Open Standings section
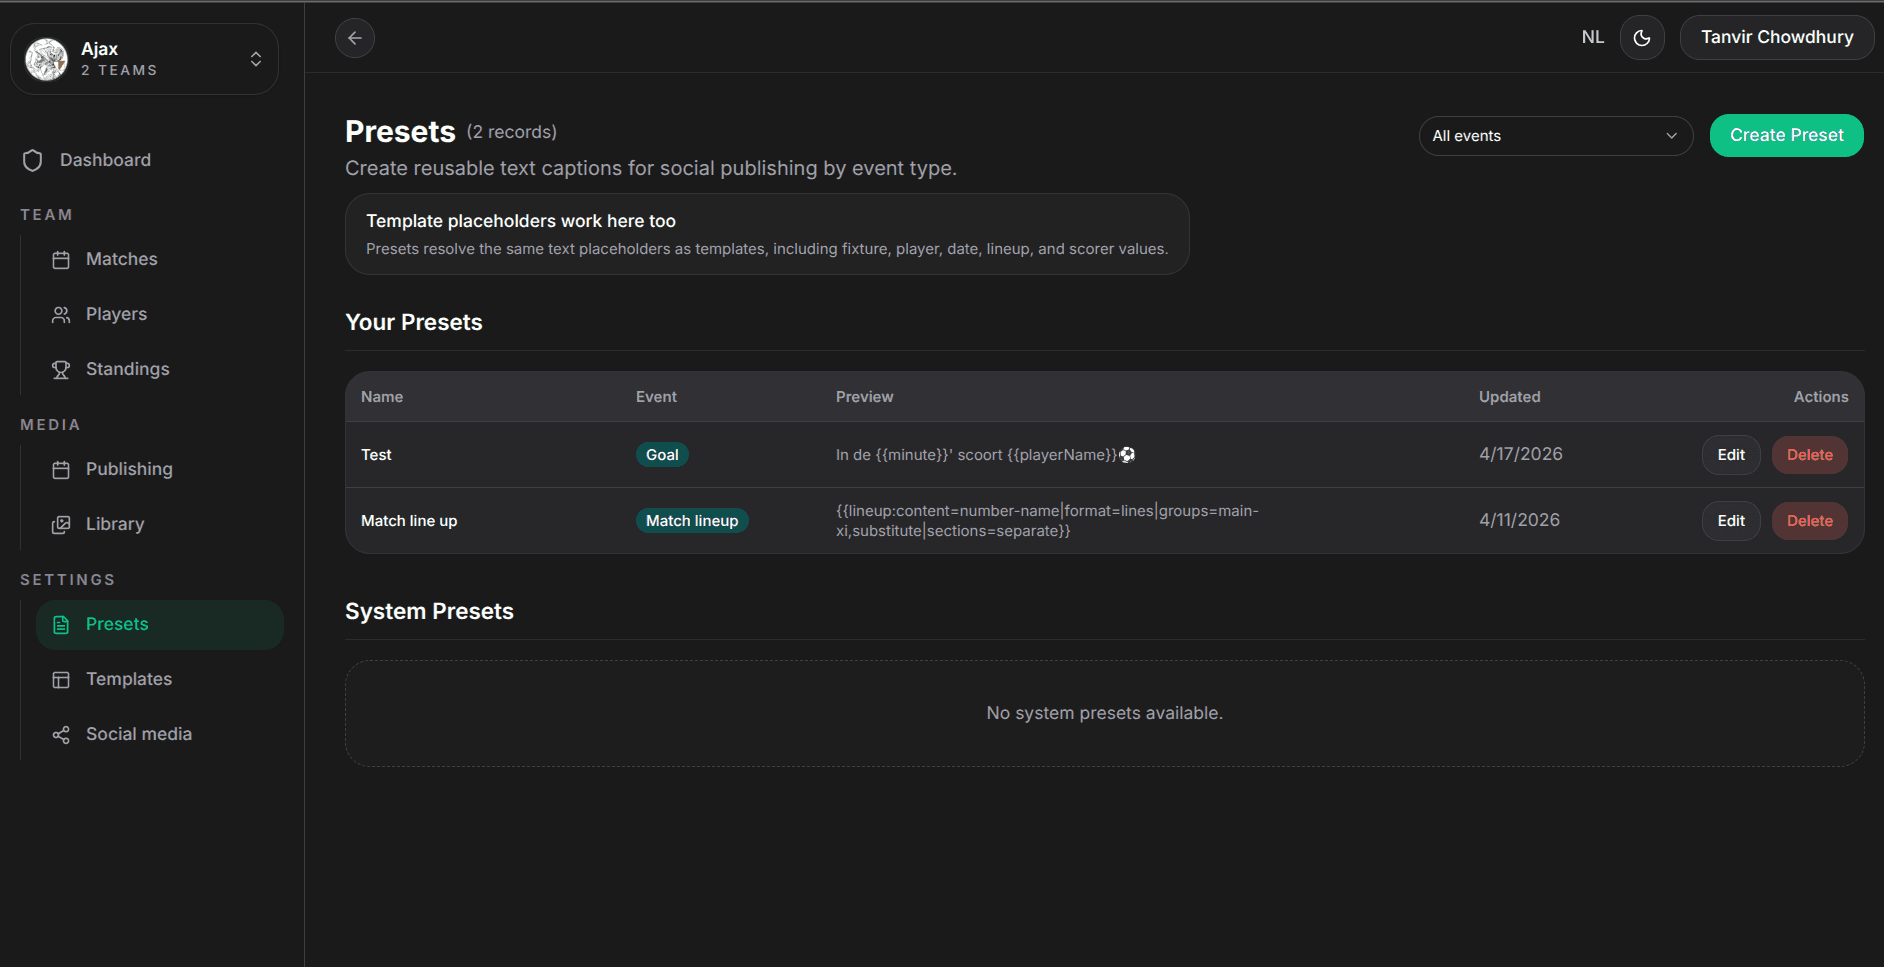Image resolution: width=1884 pixels, height=967 pixels. pos(128,369)
